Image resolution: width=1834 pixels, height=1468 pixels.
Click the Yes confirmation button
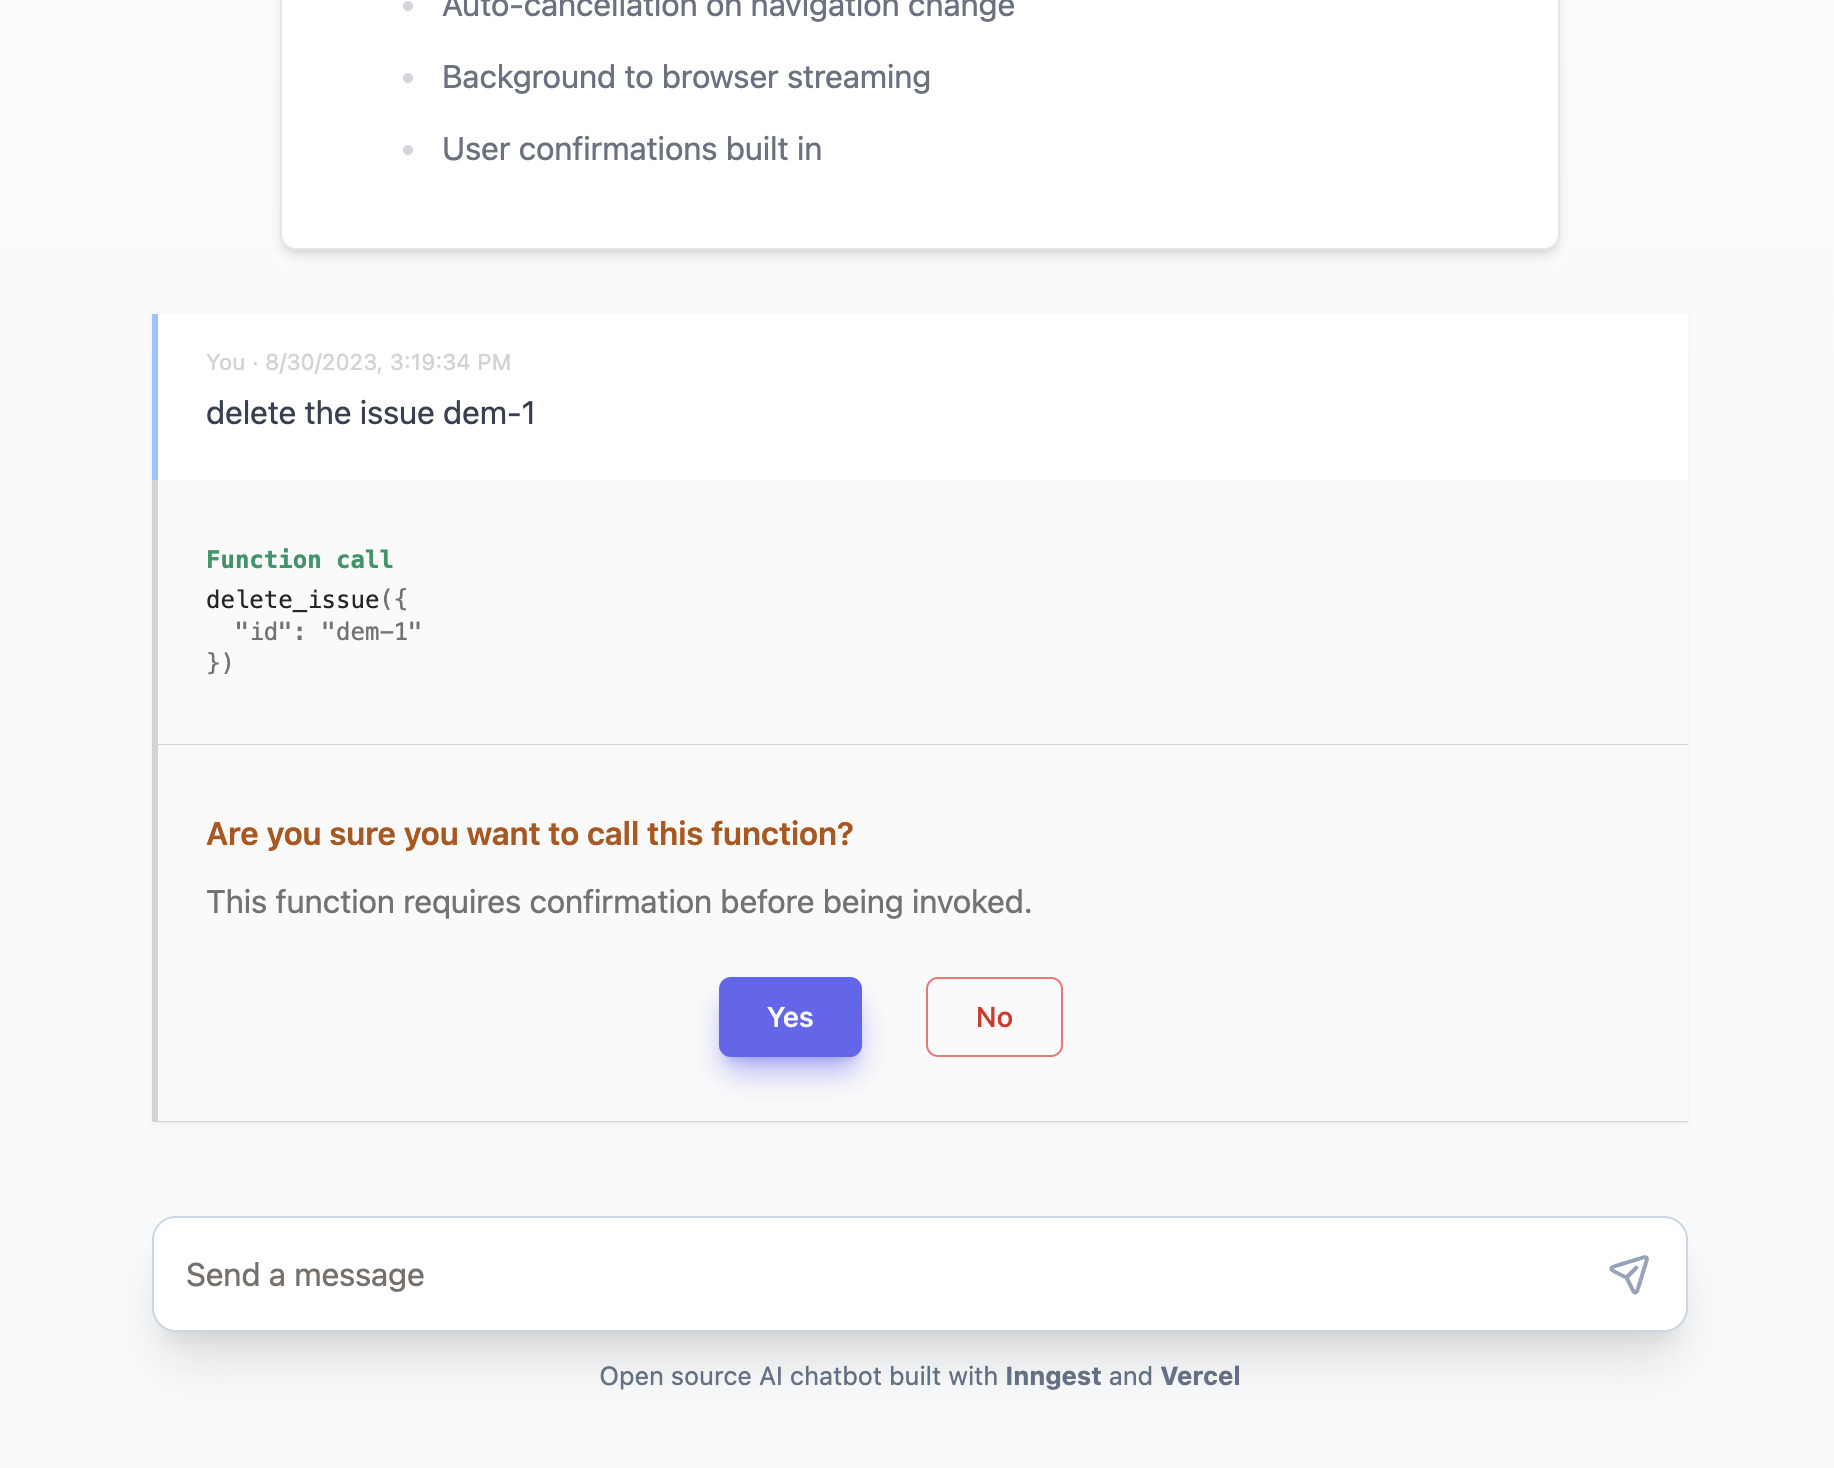point(790,1016)
